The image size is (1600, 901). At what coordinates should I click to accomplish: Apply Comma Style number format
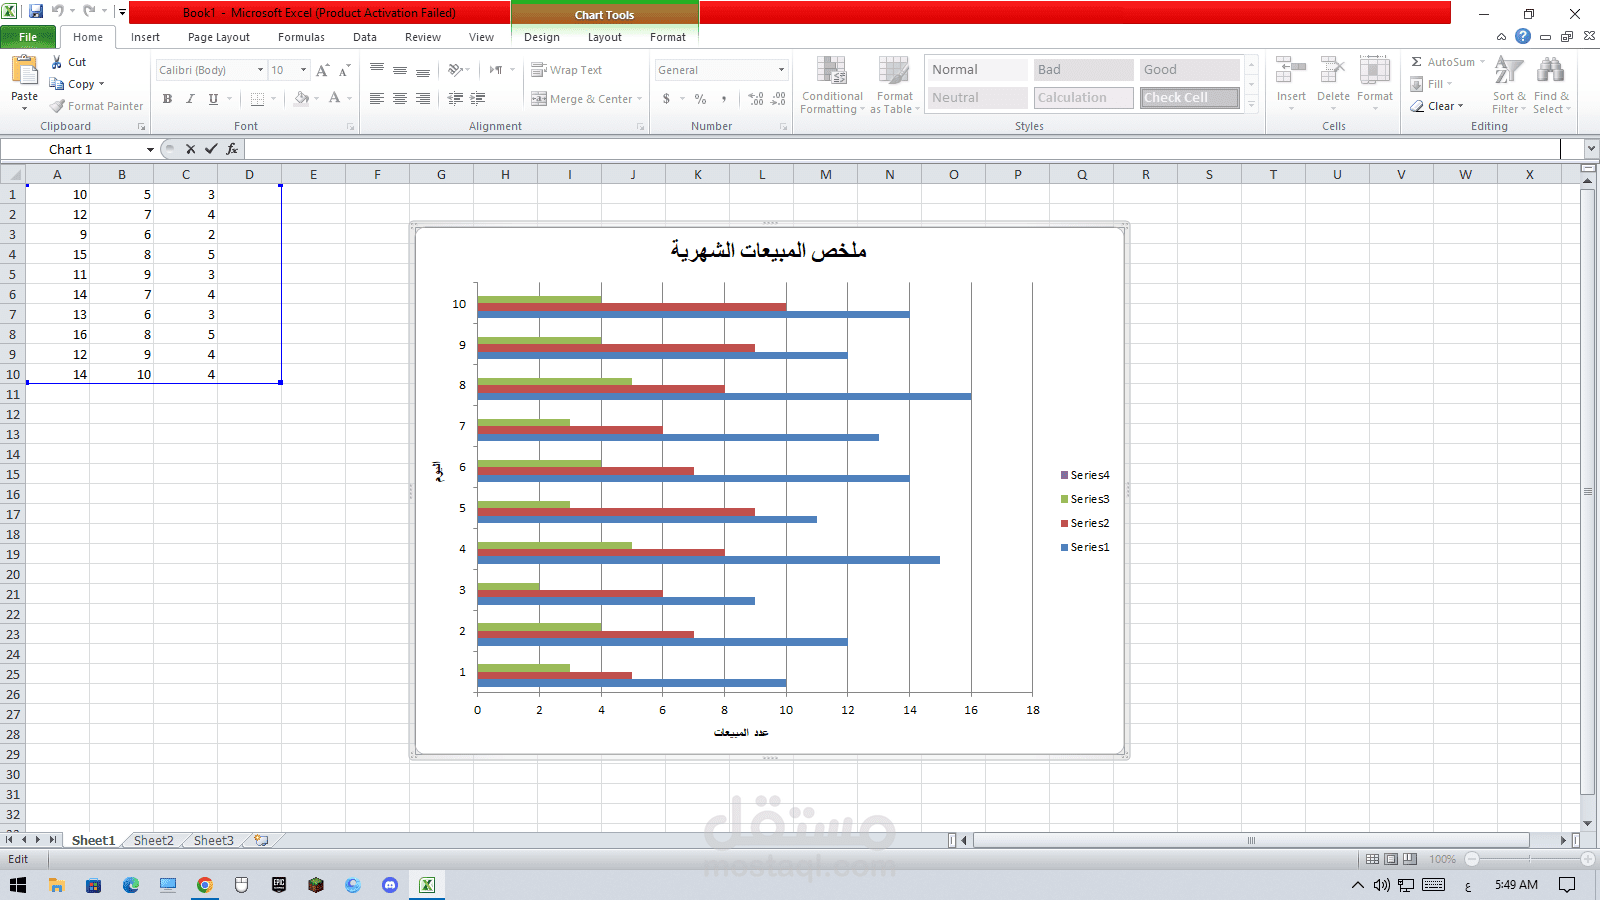click(723, 98)
